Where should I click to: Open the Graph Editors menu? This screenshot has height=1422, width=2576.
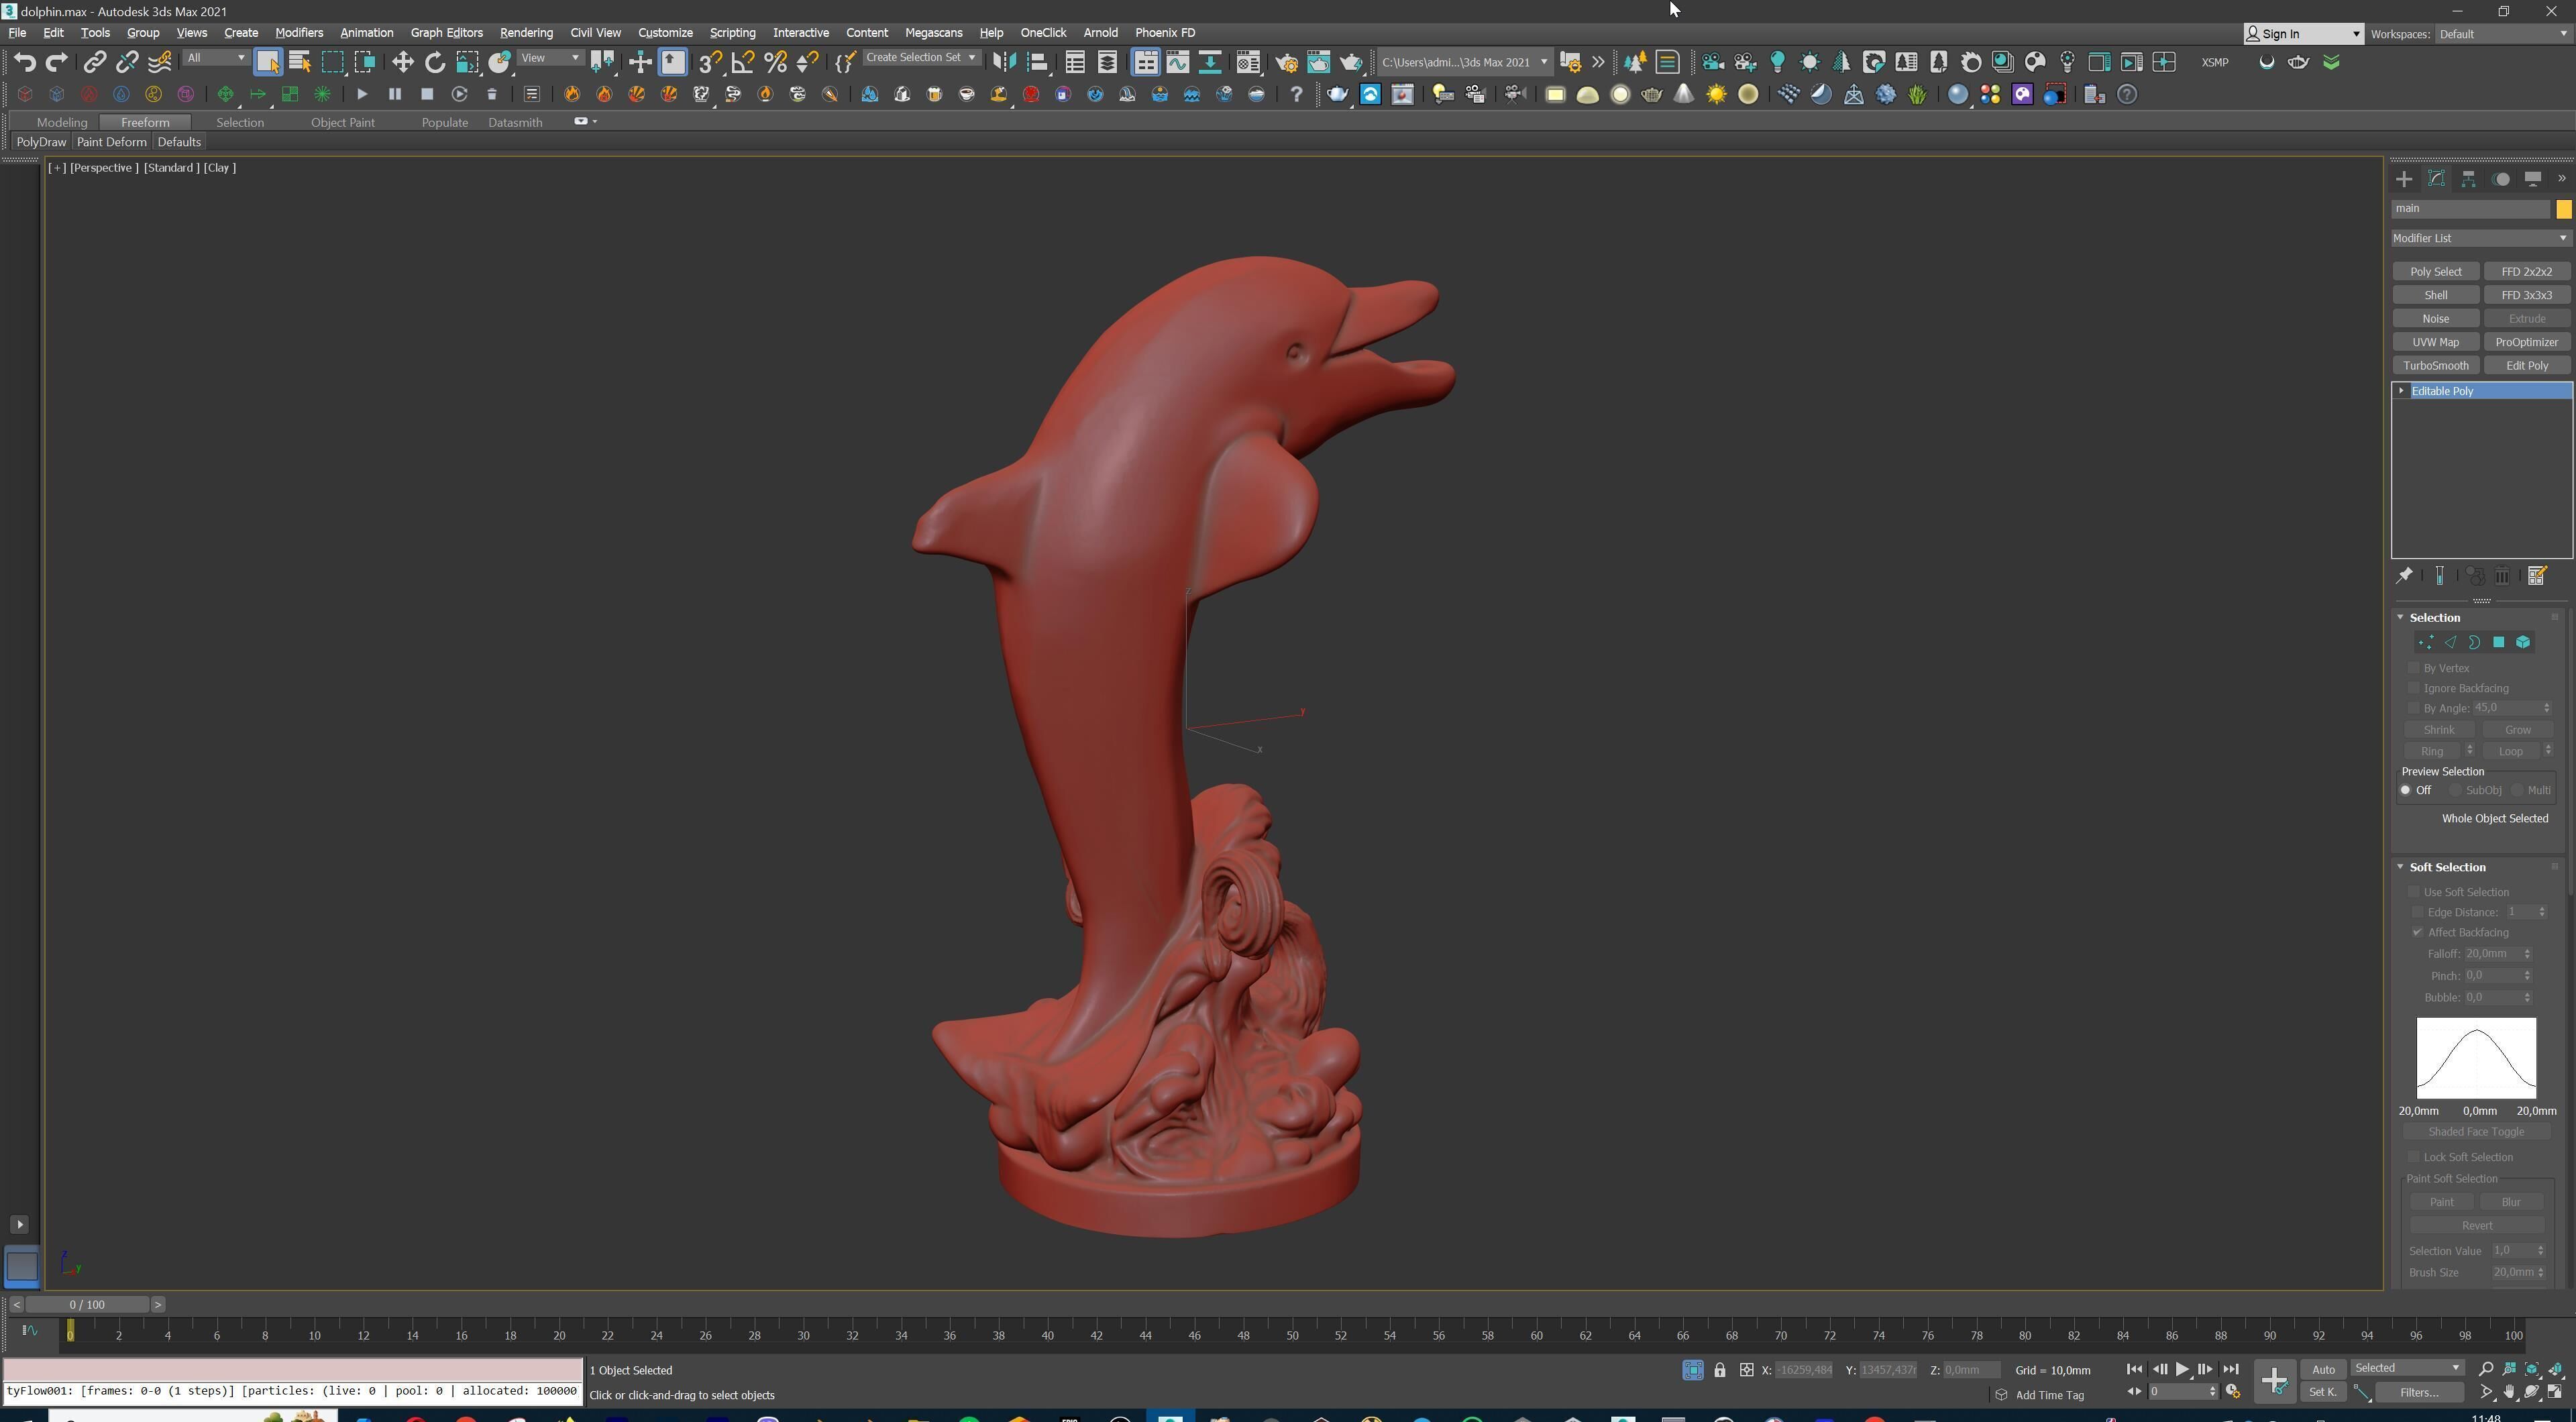click(x=446, y=32)
